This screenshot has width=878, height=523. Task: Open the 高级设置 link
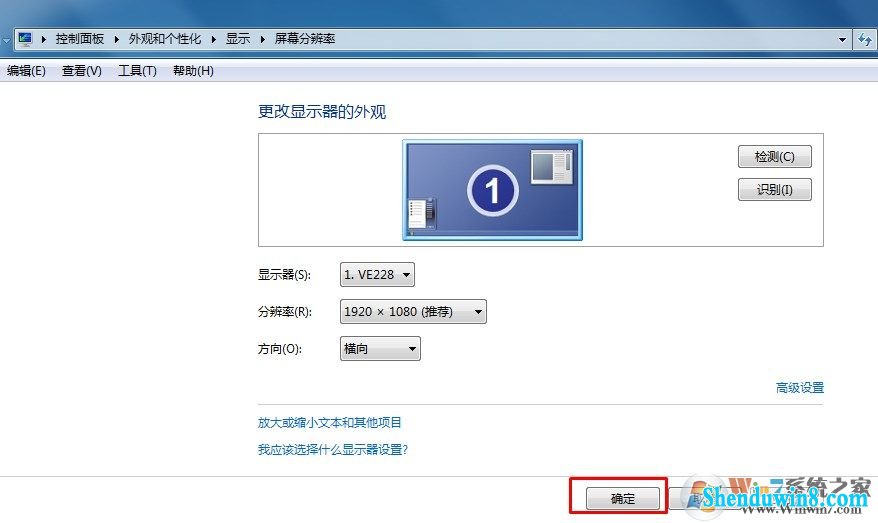(800, 387)
